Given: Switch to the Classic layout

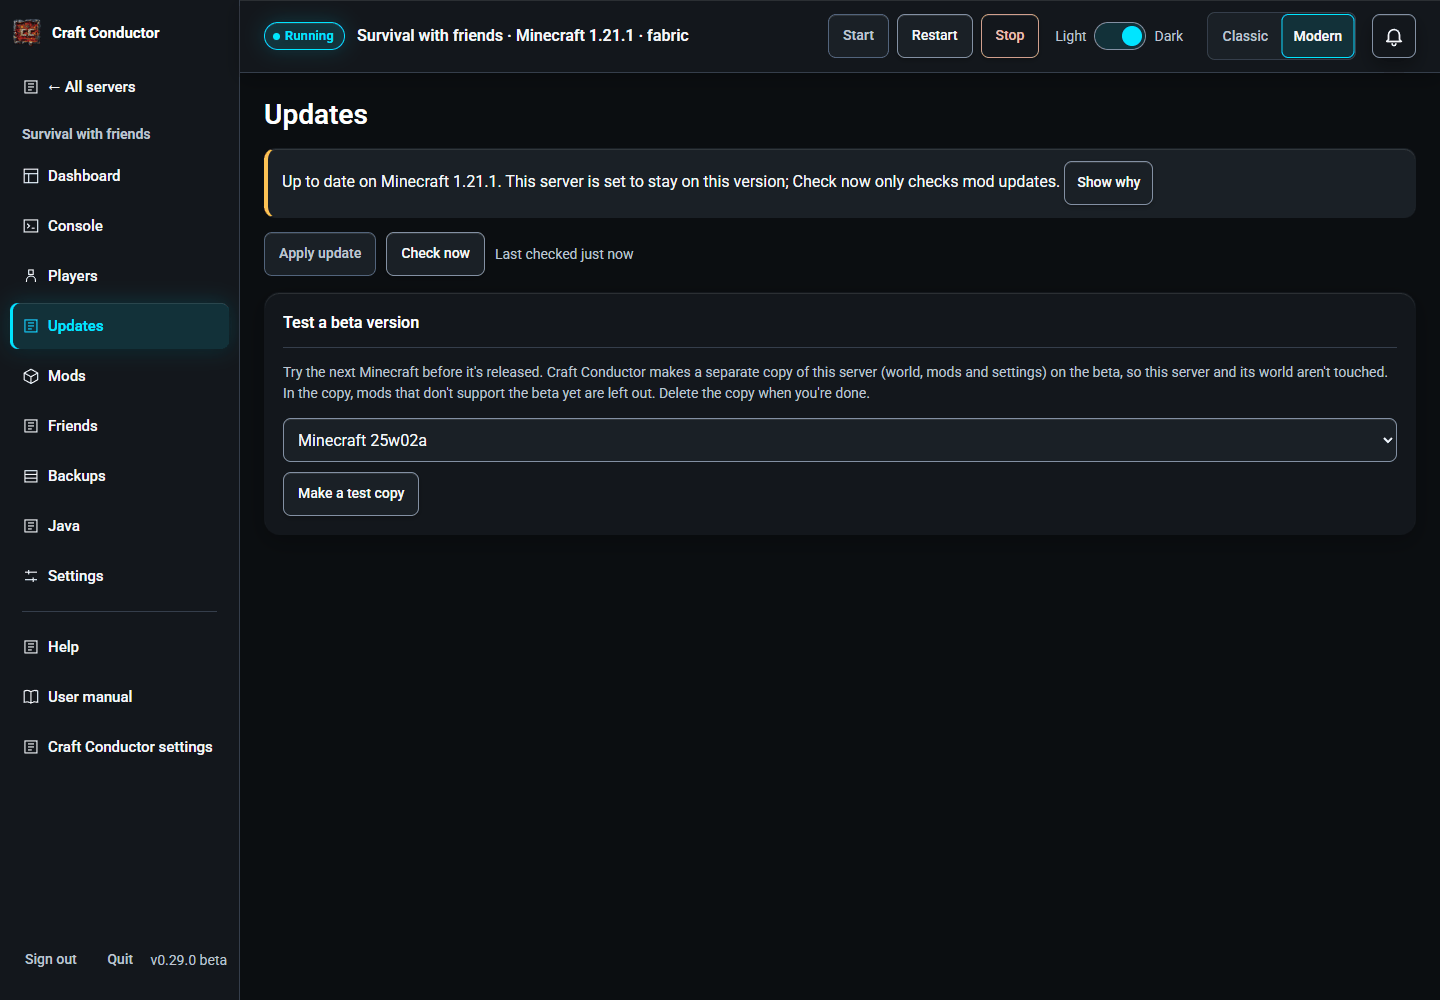Looking at the screenshot, I should [1245, 36].
